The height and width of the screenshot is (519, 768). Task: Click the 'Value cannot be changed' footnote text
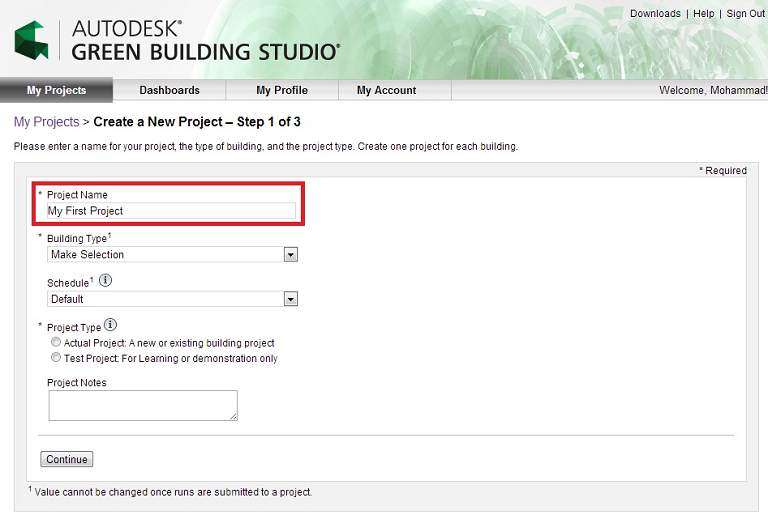click(170, 492)
